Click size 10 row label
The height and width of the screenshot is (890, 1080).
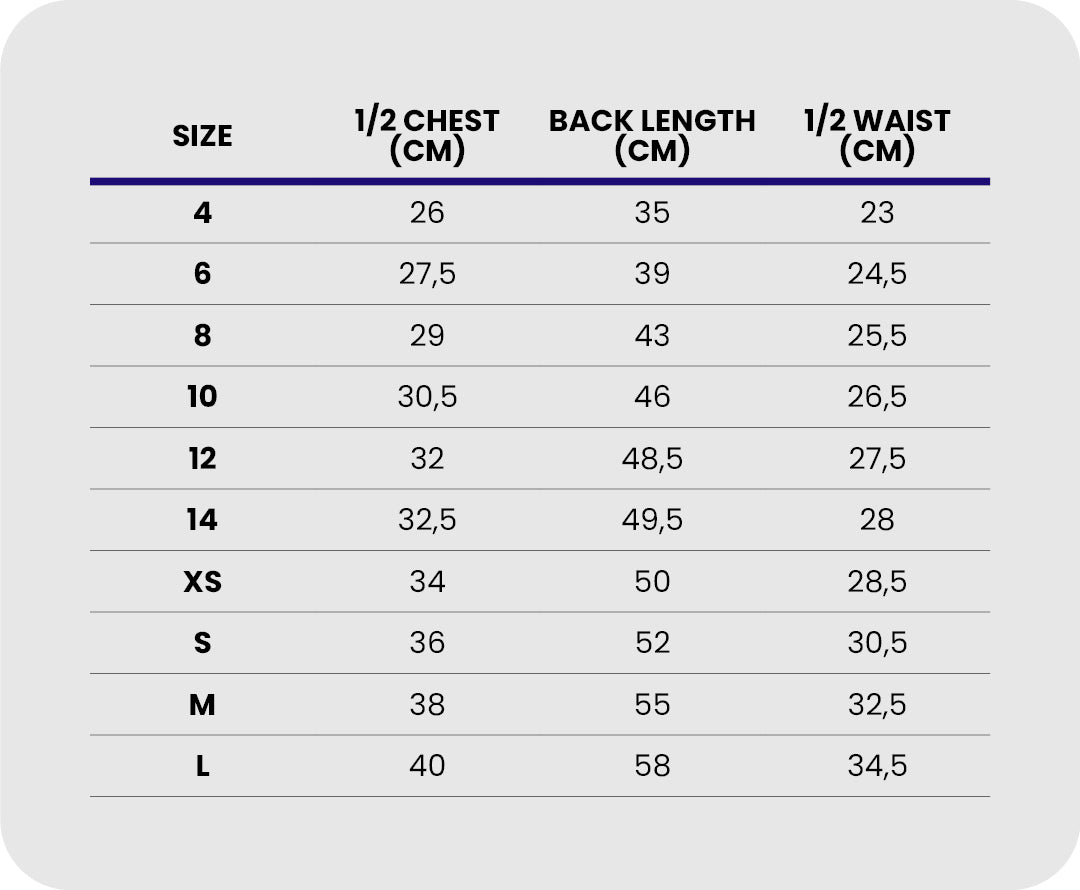point(202,397)
